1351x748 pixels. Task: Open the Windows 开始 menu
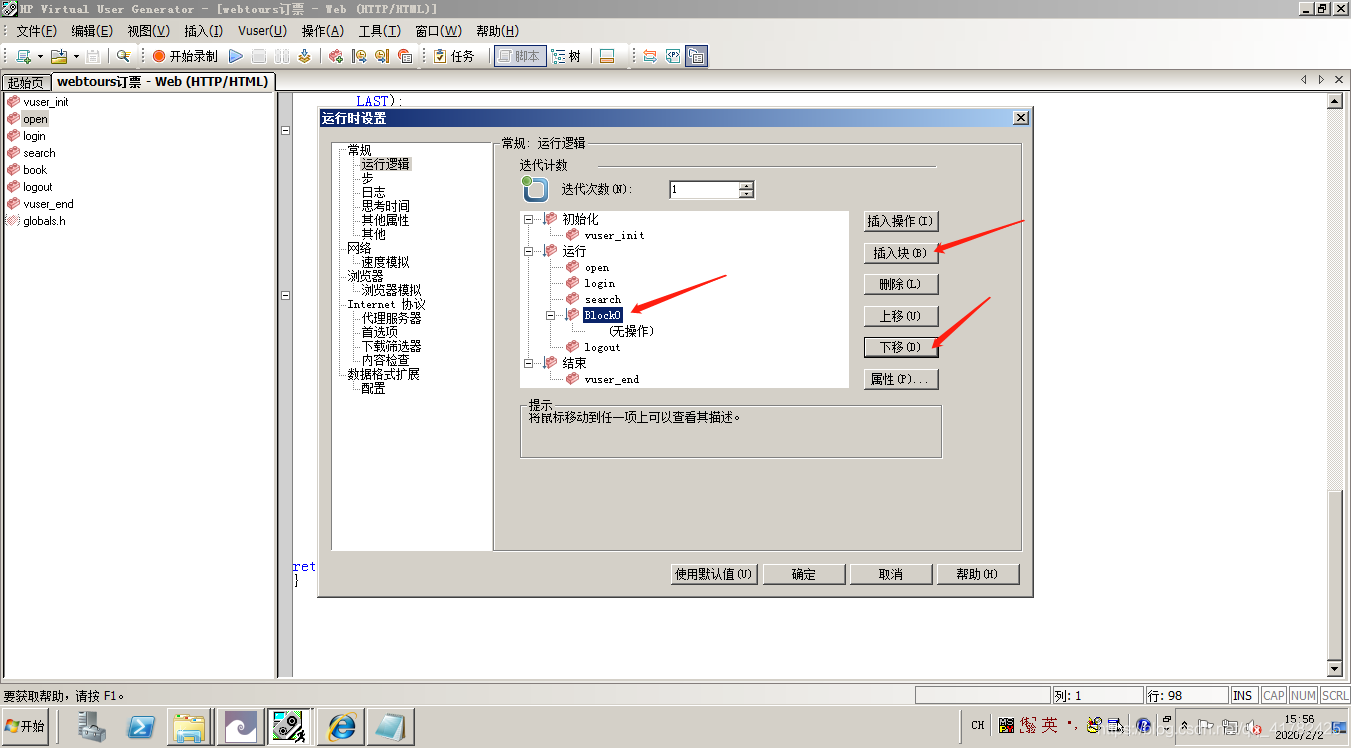click(x=26, y=726)
